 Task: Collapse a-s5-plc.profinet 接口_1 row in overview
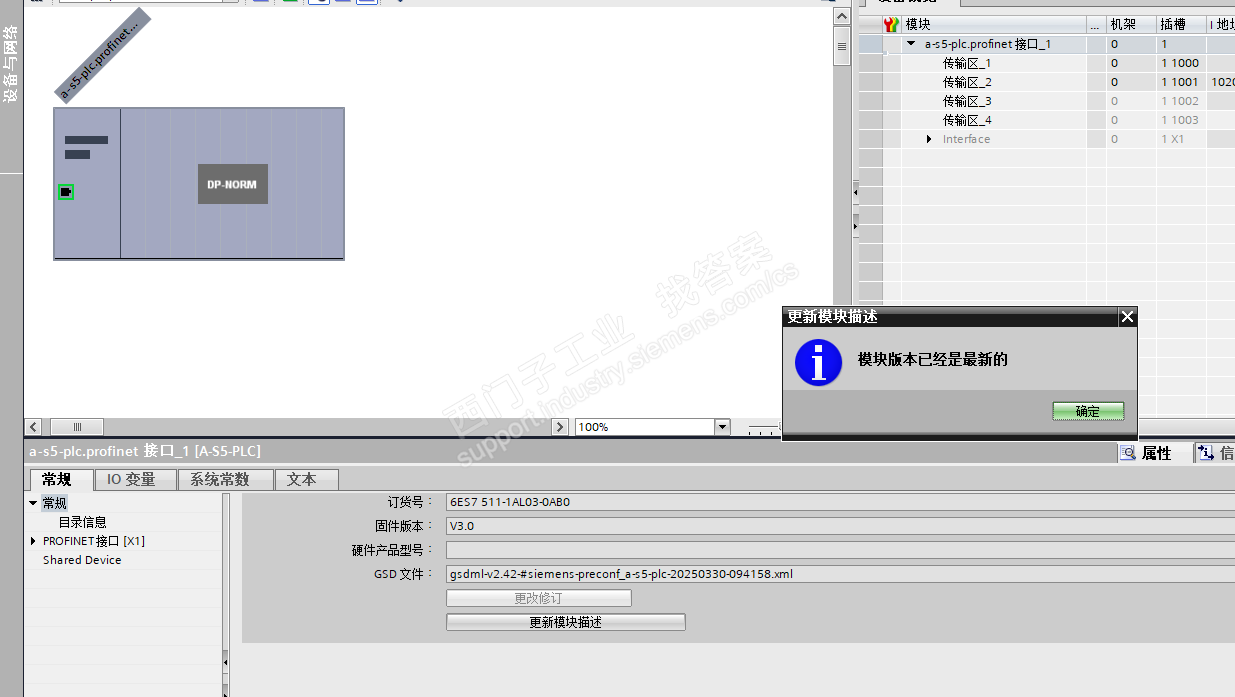[x=911, y=44]
